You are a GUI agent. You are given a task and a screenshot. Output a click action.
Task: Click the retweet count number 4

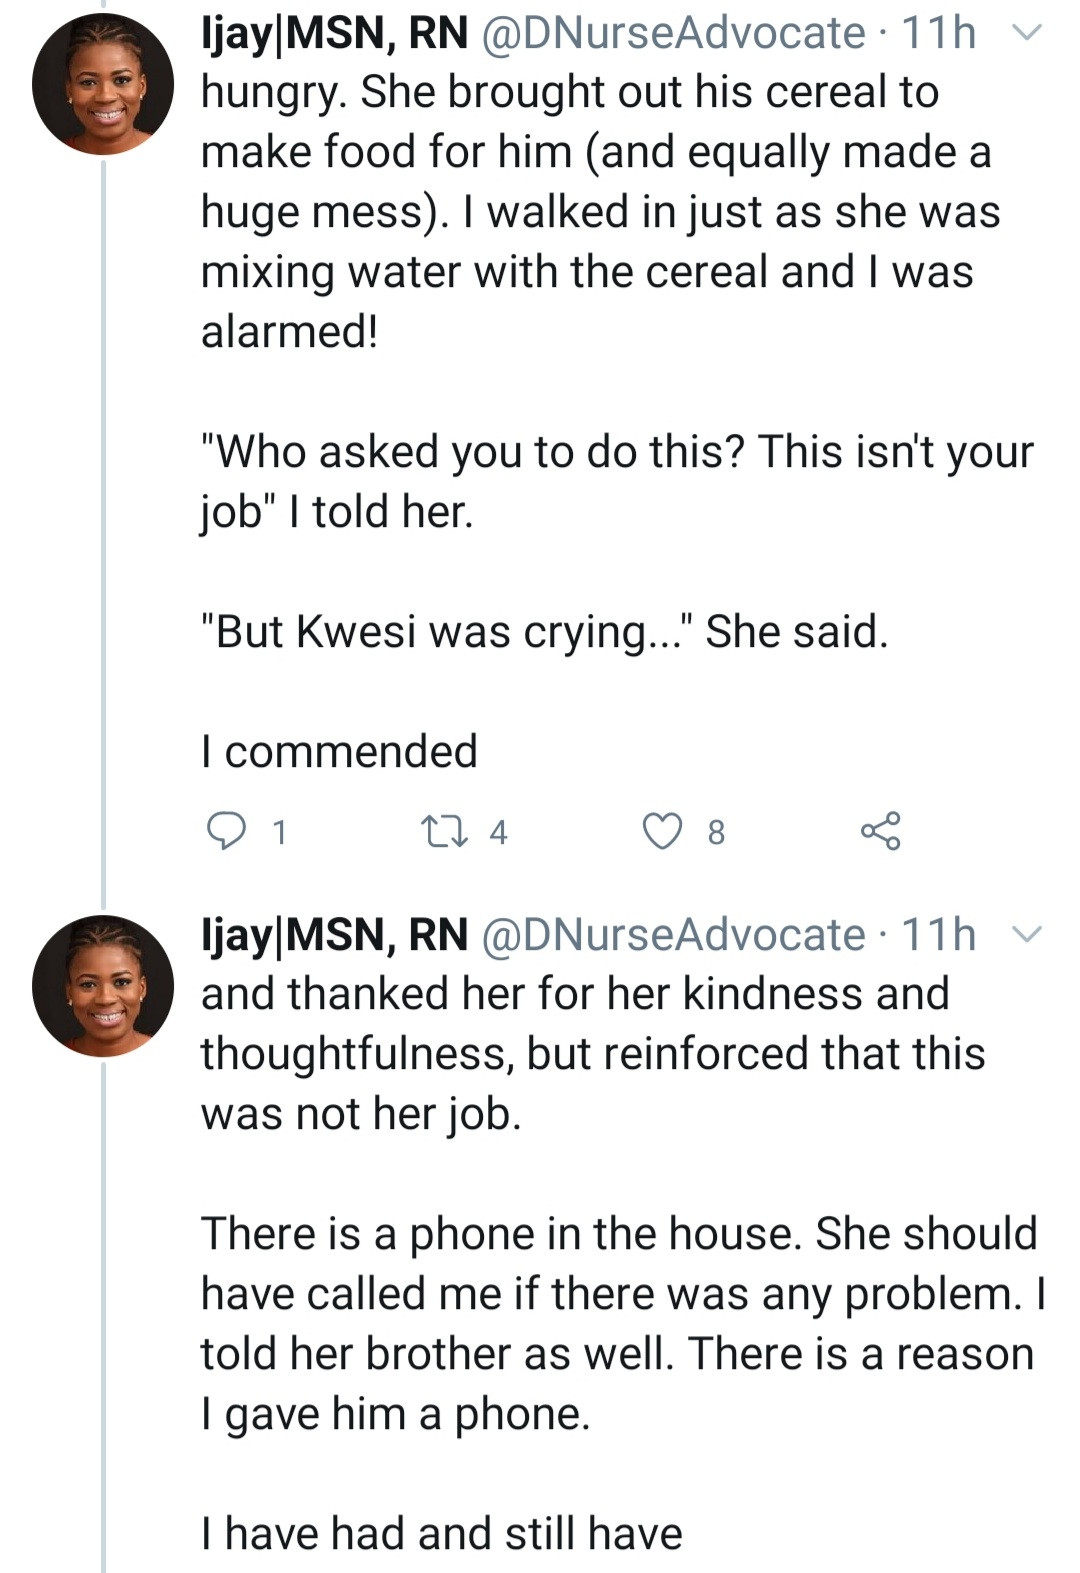pyautogui.click(x=498, y=832)
